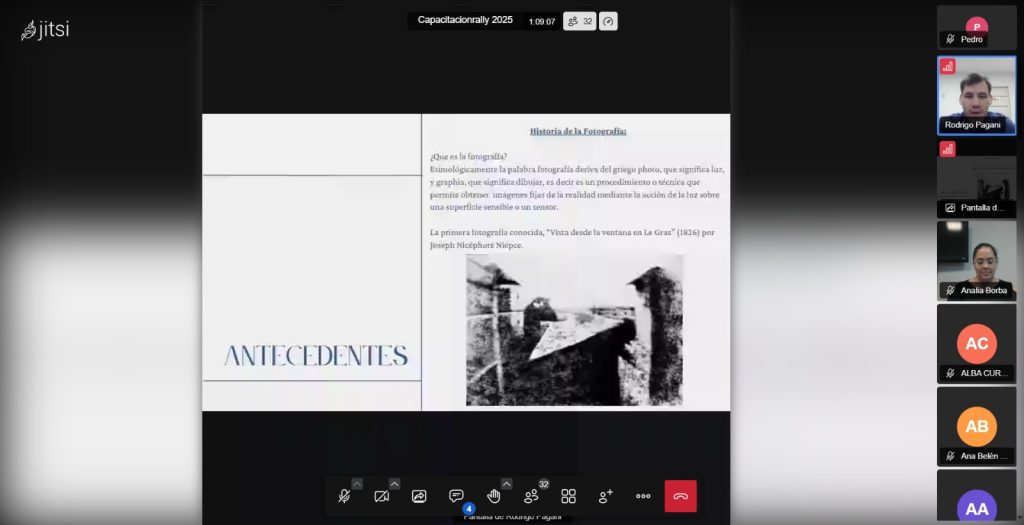
Task: Expand reactions arrow above raise hand
Action: click(x=506, y=484)
